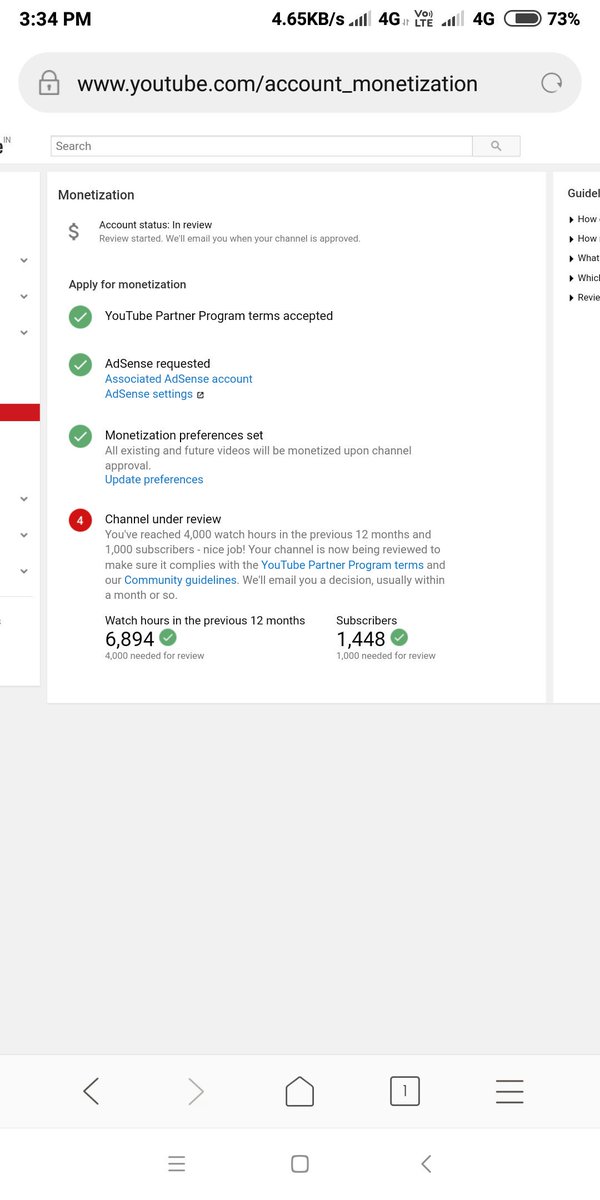Focus the YouTube Search input field

pos(262,146)
